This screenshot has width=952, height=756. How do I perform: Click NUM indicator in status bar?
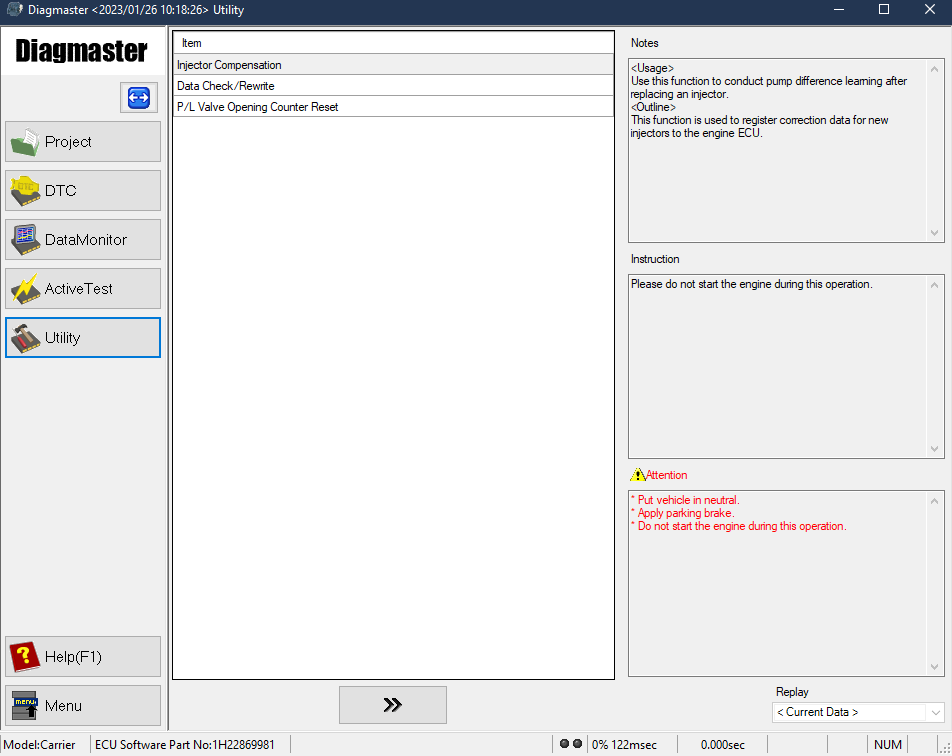888,744
